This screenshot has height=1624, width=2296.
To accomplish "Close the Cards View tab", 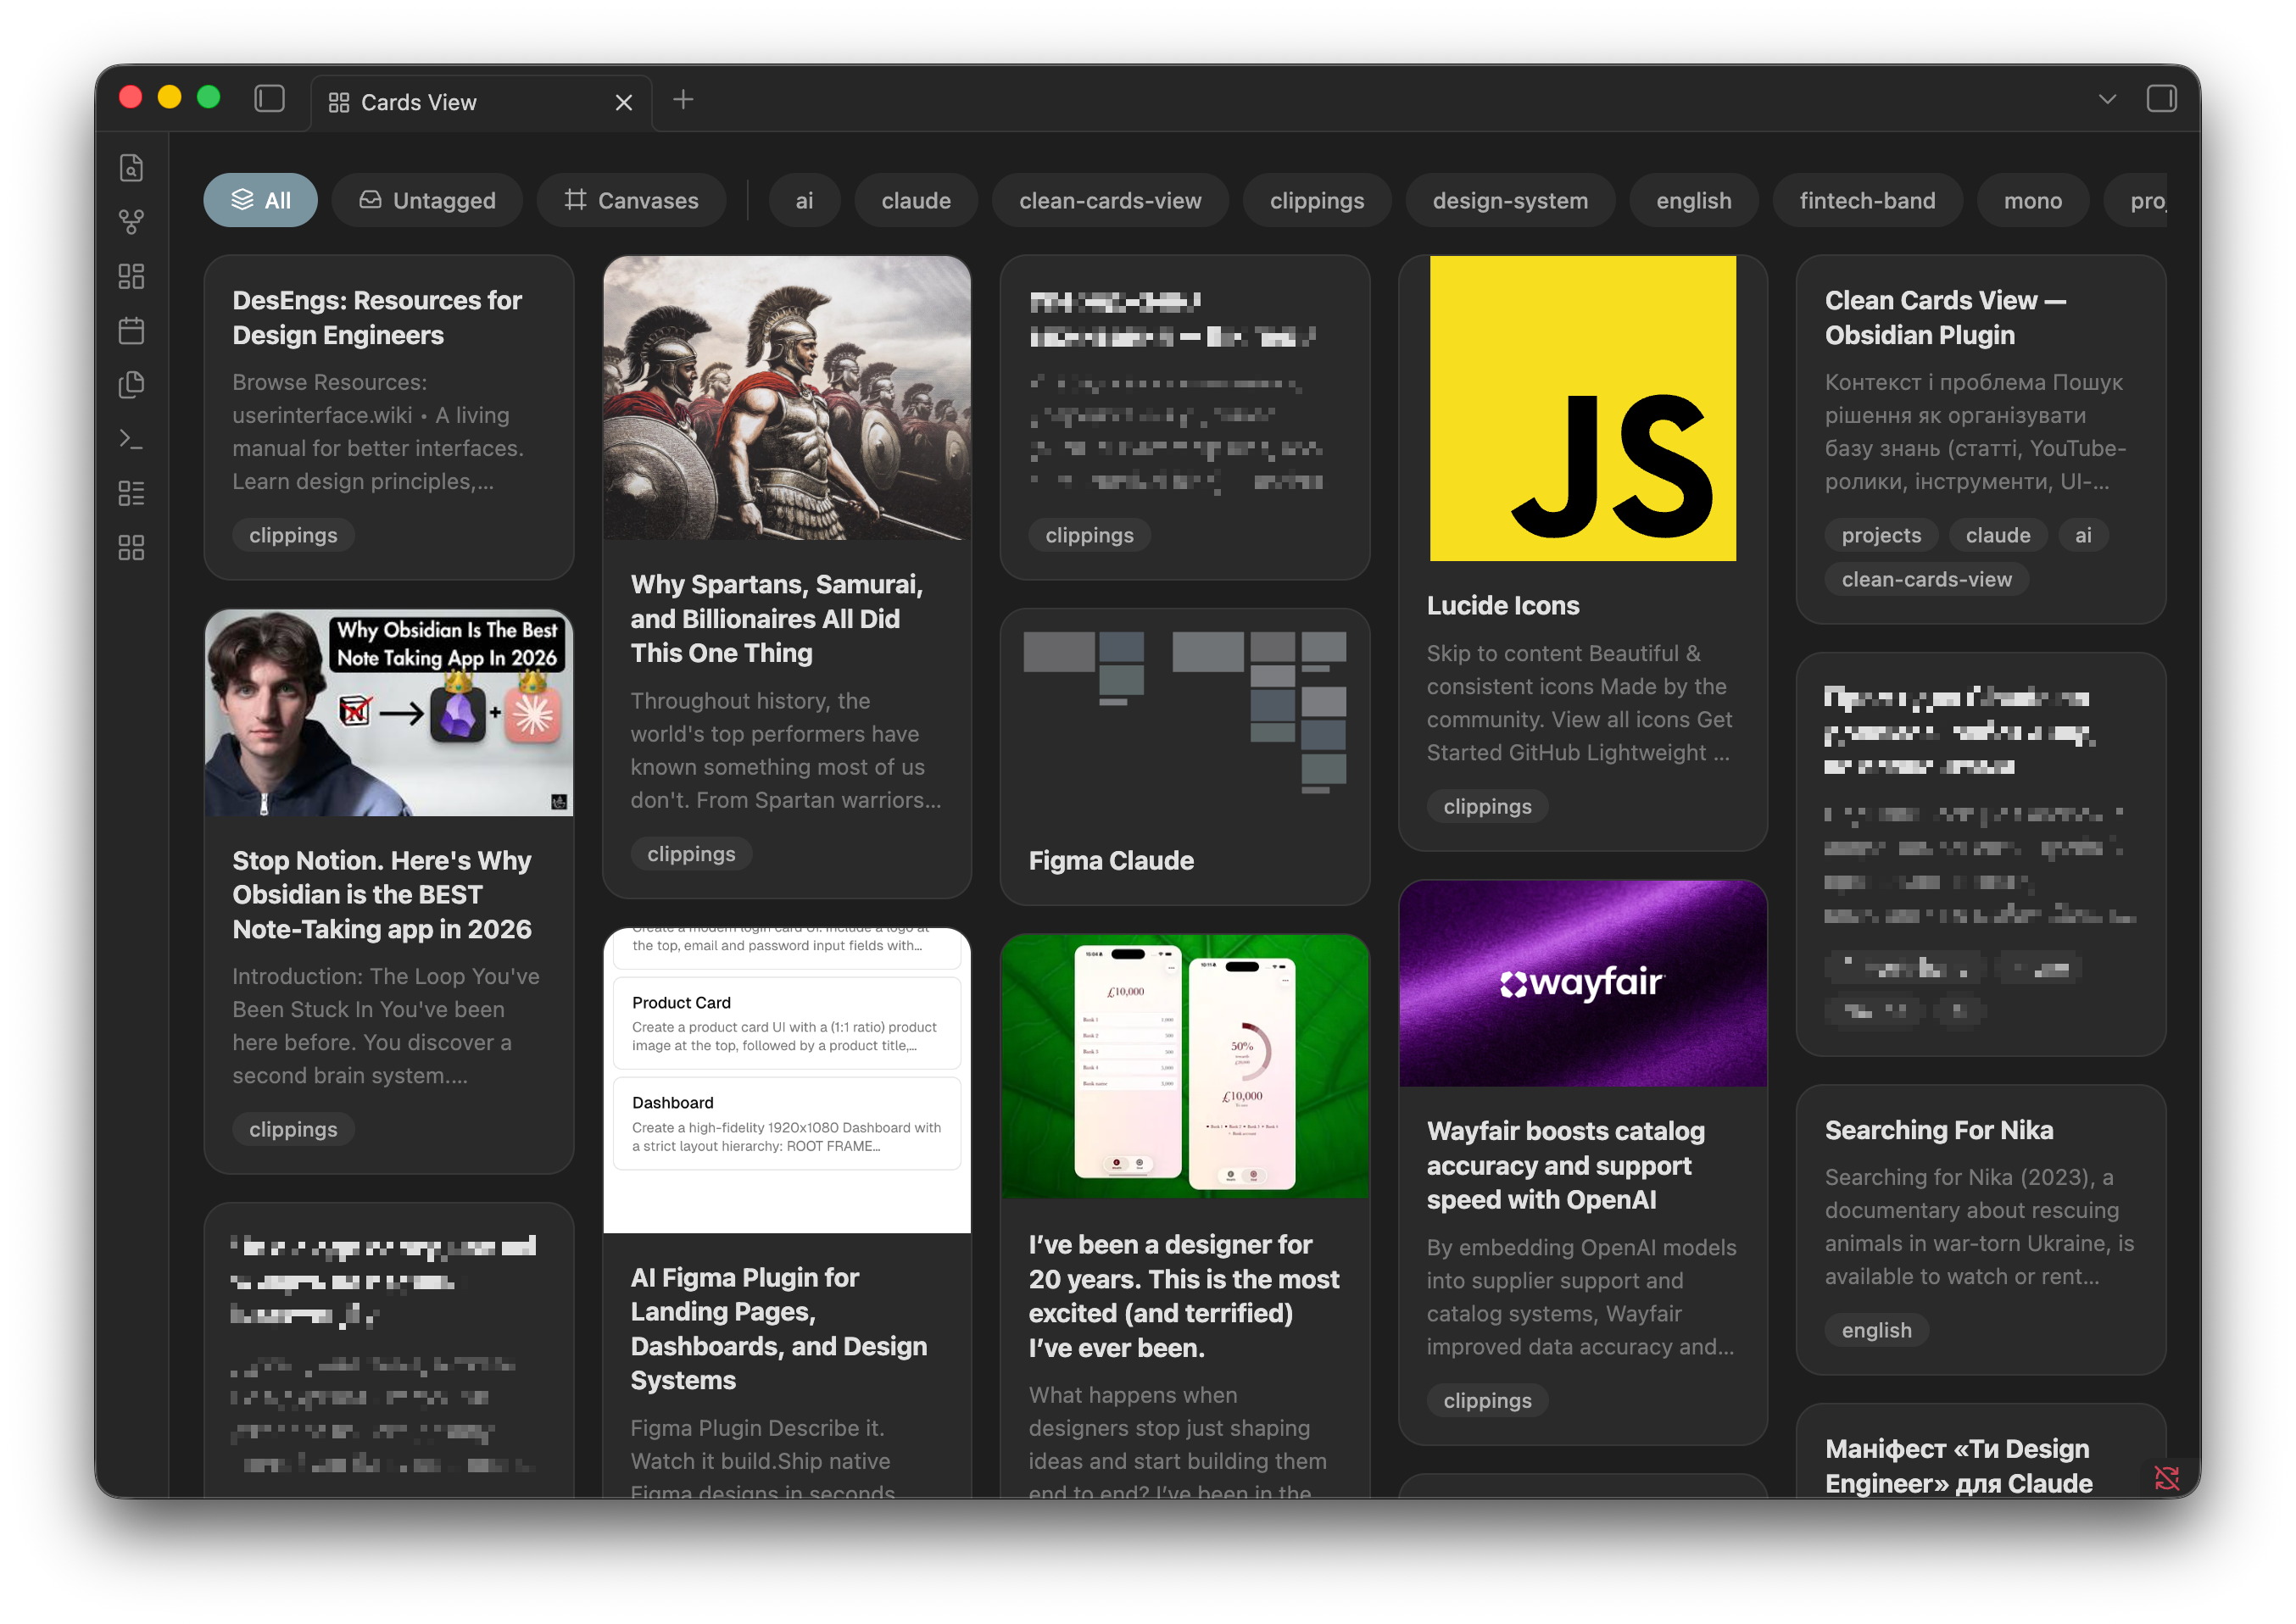I will (x=624, y=103).
